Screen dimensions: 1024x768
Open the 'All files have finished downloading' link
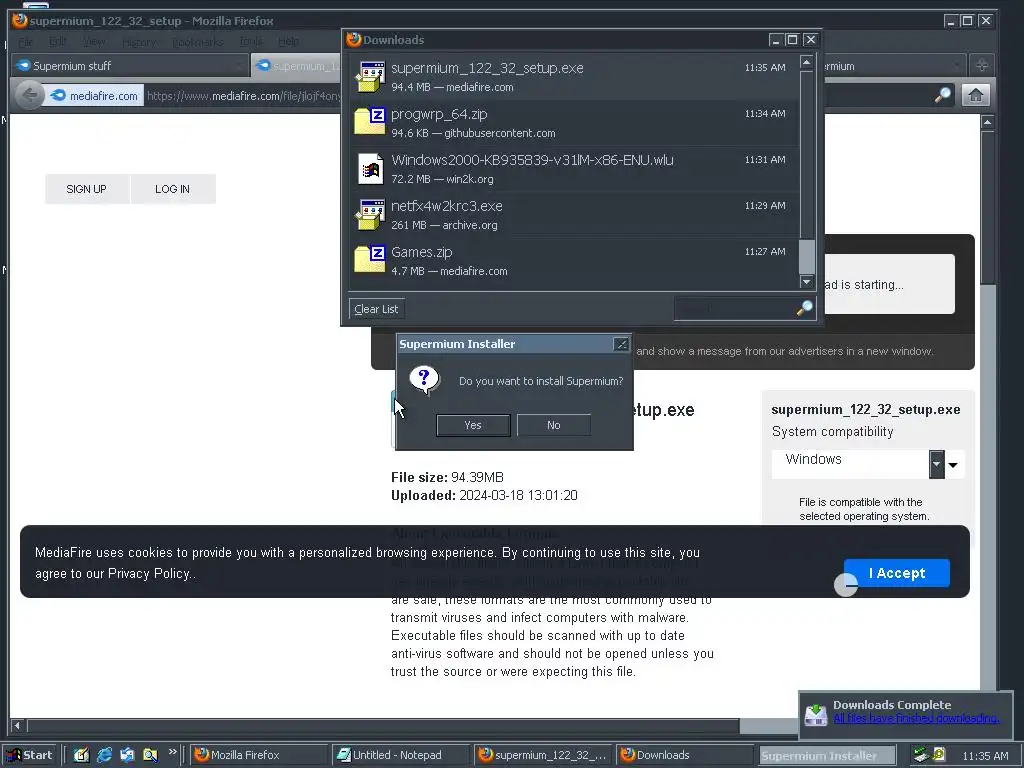point(916,718)
